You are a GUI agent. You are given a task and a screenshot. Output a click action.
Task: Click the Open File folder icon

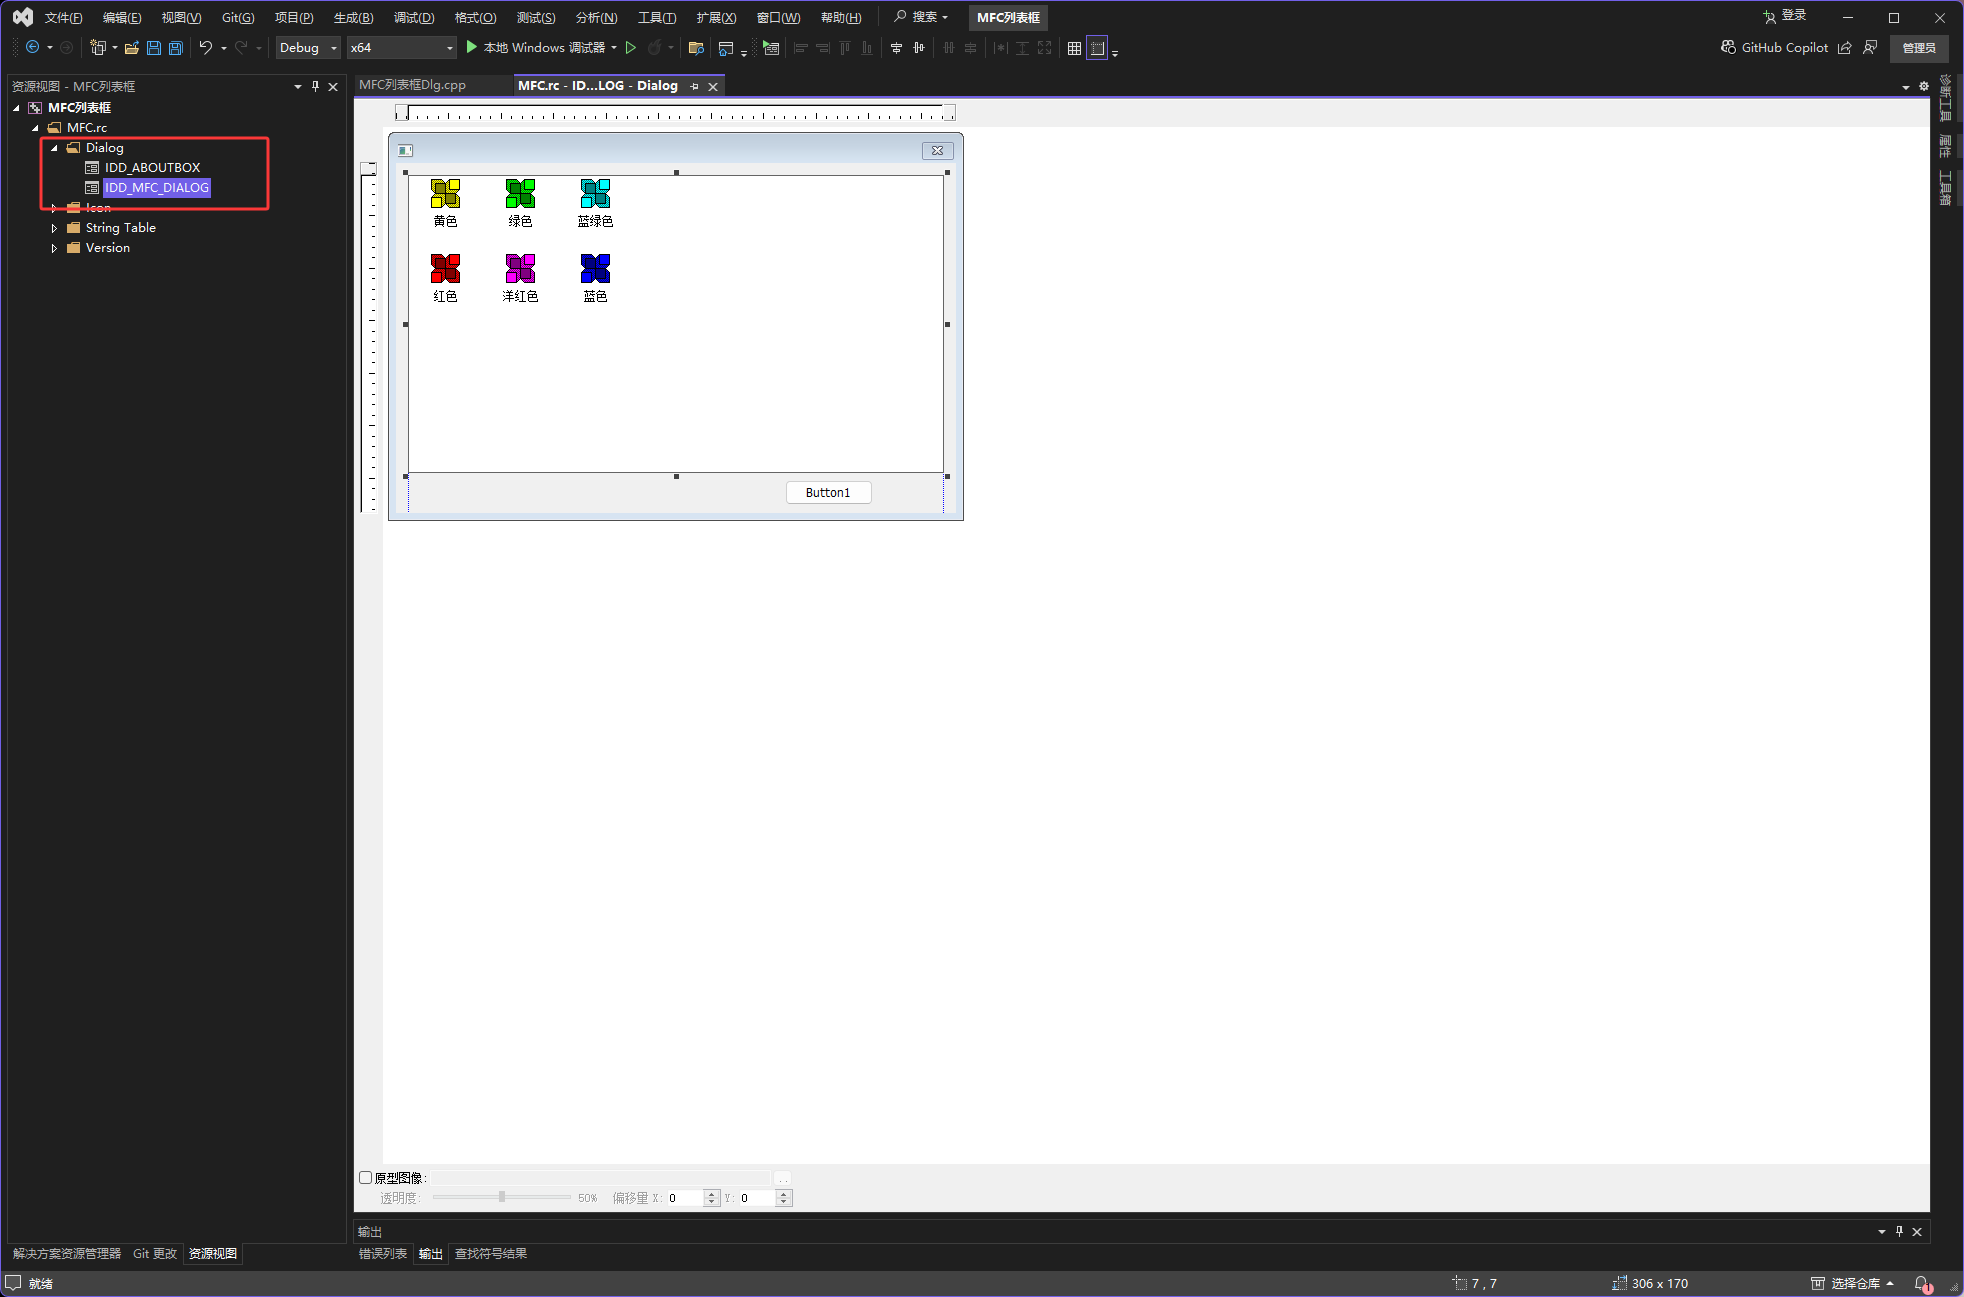click(x=131, y=48)
